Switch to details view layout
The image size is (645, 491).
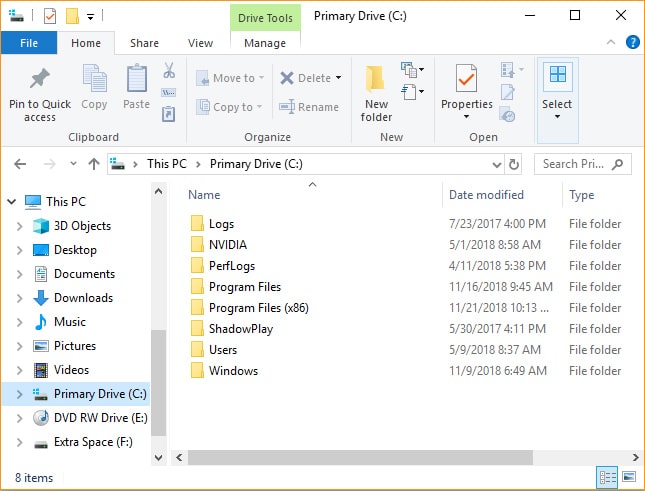tap(607, 477)
